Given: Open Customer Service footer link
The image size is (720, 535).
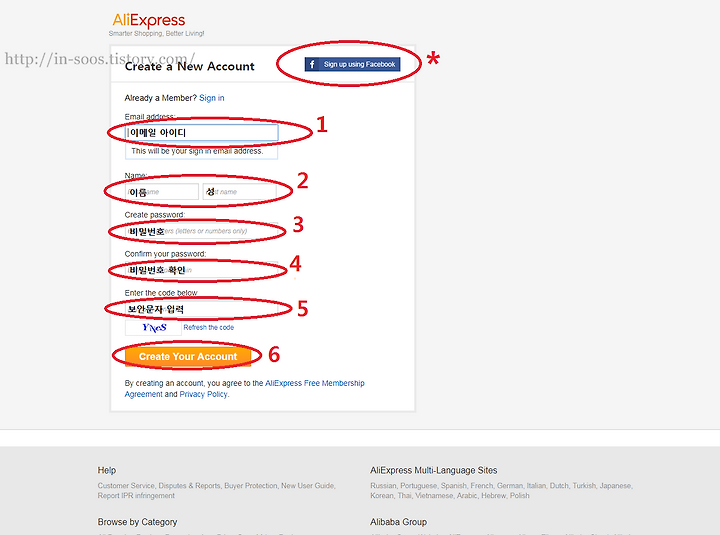Looking at the screenshot, I should [x=126, y=486].
